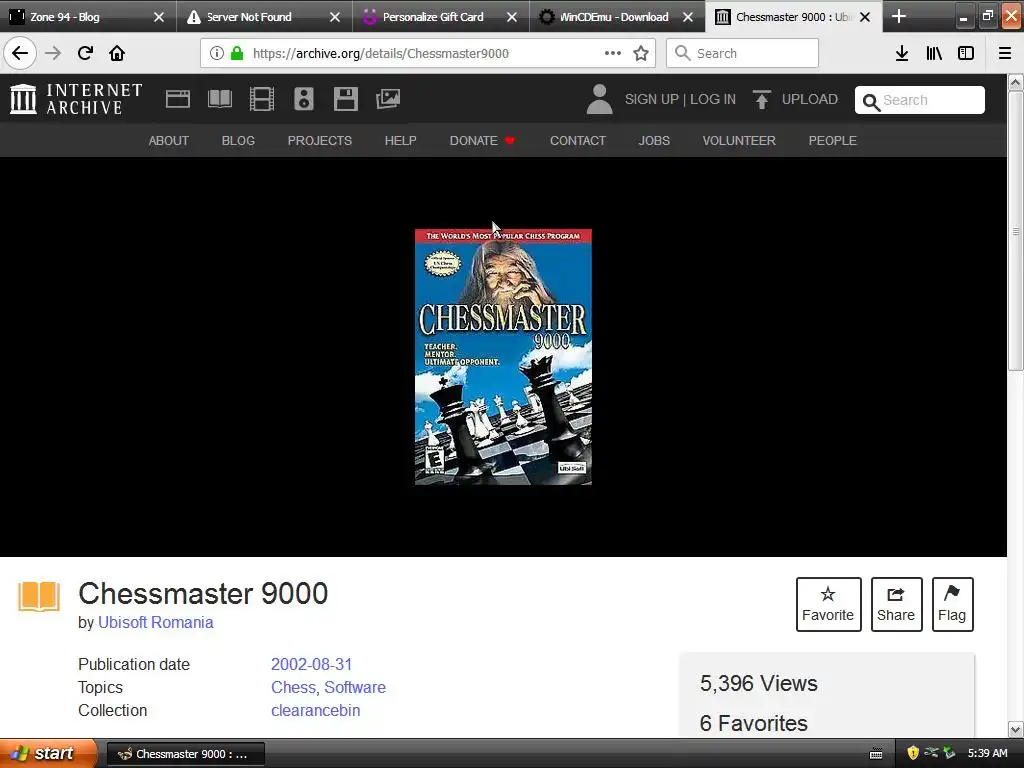Click the Chessmaster 9000 taskbar button

[185, 754]
